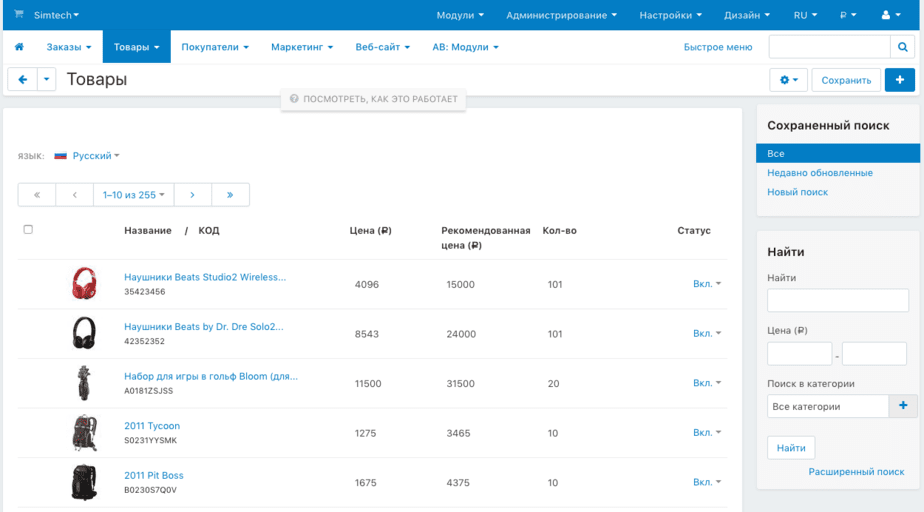Click the top quick search input box
This screenshot has height=512, width=924.
click(x=830, y=47)
